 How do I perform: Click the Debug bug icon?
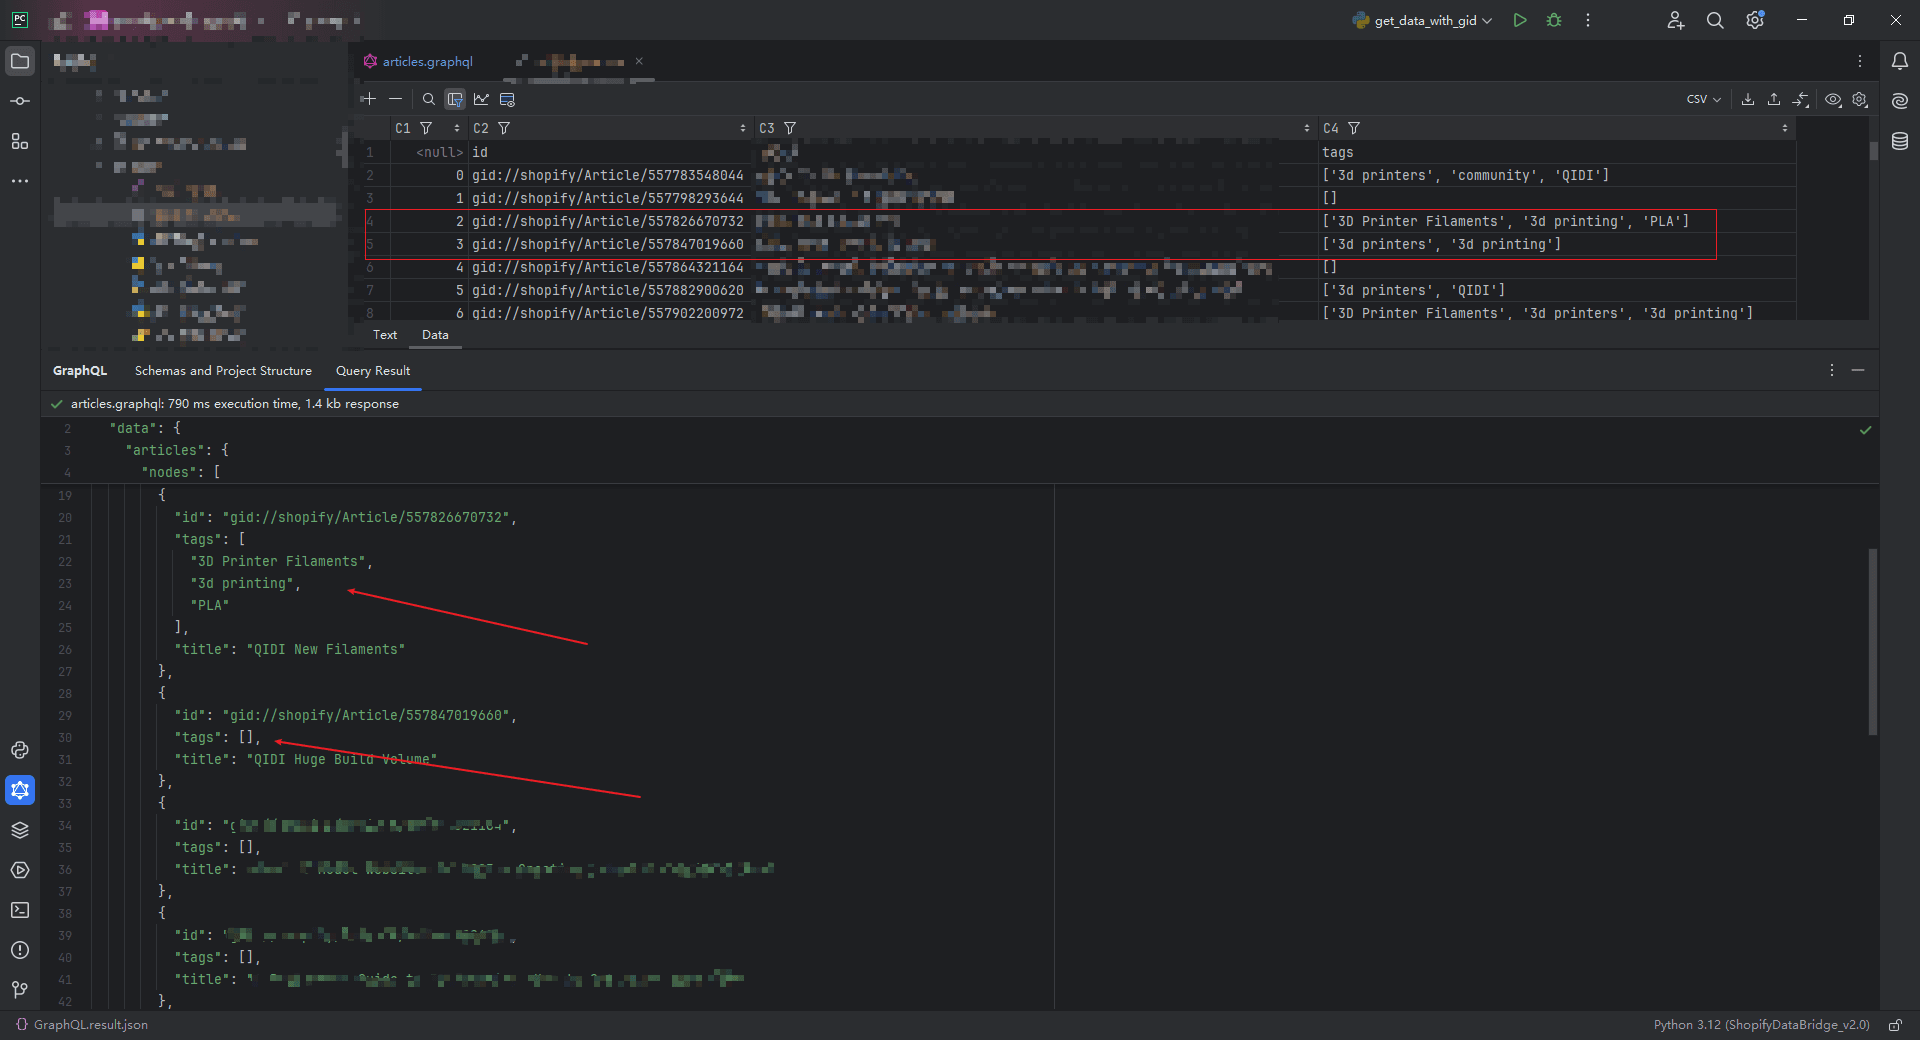[x=1554, y=20]
